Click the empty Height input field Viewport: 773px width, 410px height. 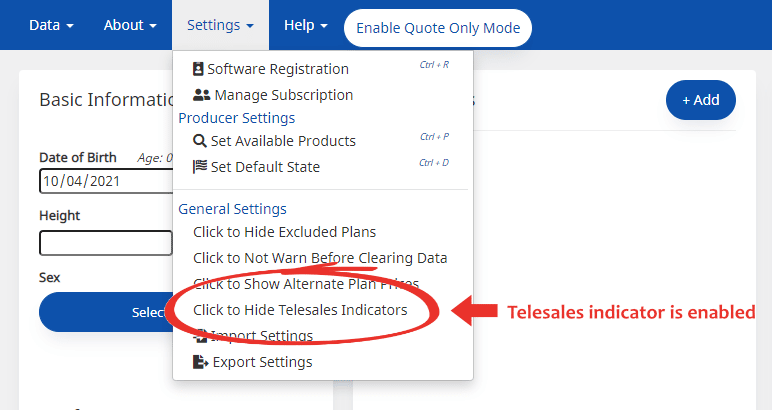106,243
